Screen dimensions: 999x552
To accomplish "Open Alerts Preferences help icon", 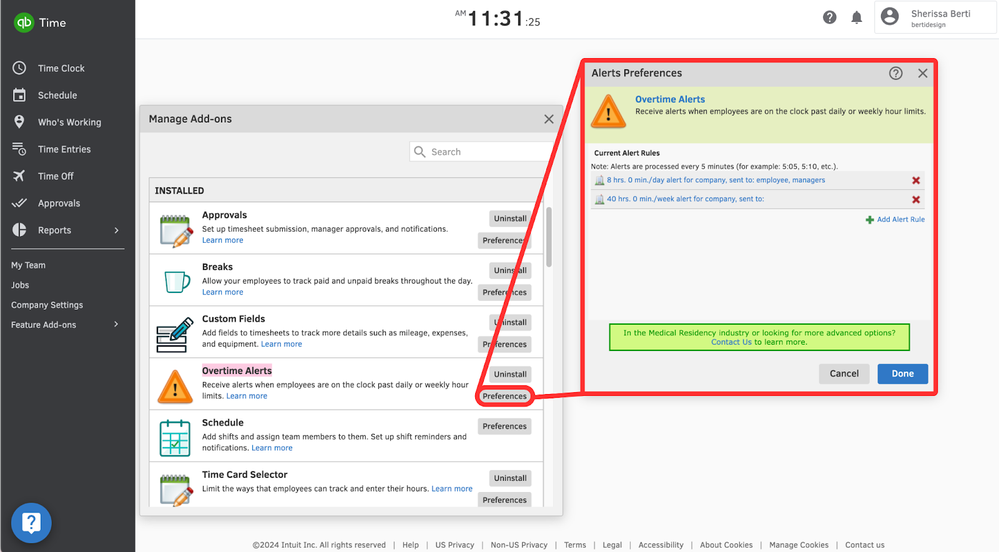I will pyautogui.click(x=895, y=73).
